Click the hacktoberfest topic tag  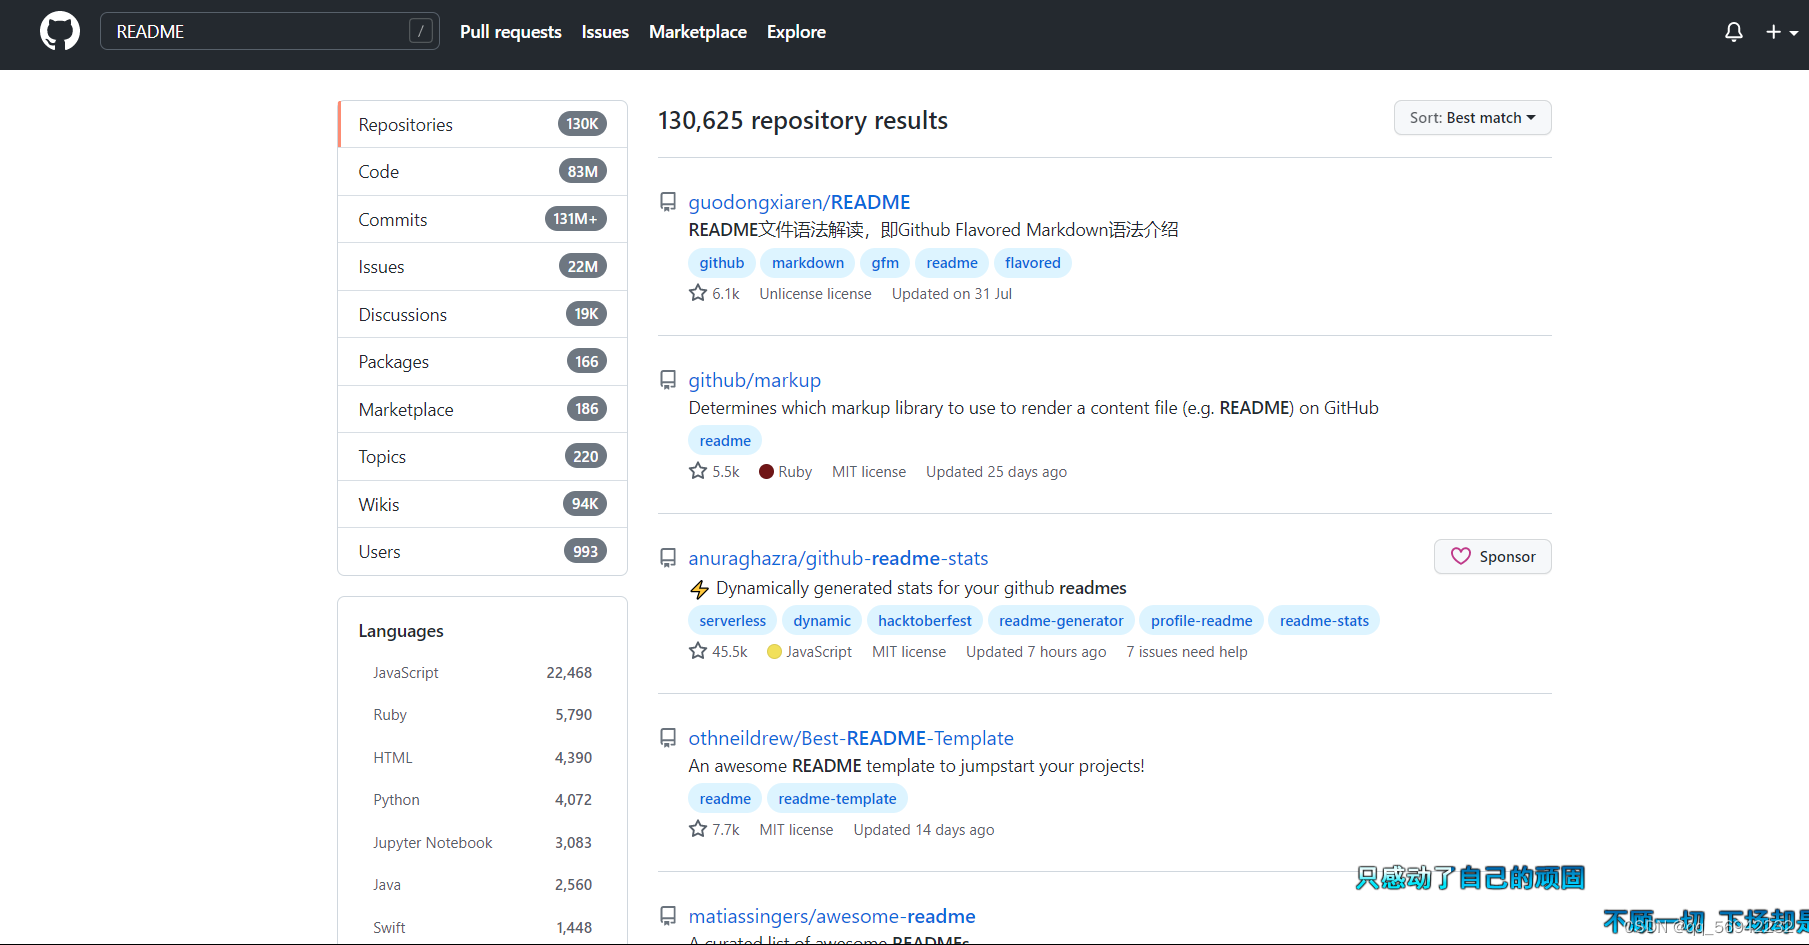pos(925,621)
